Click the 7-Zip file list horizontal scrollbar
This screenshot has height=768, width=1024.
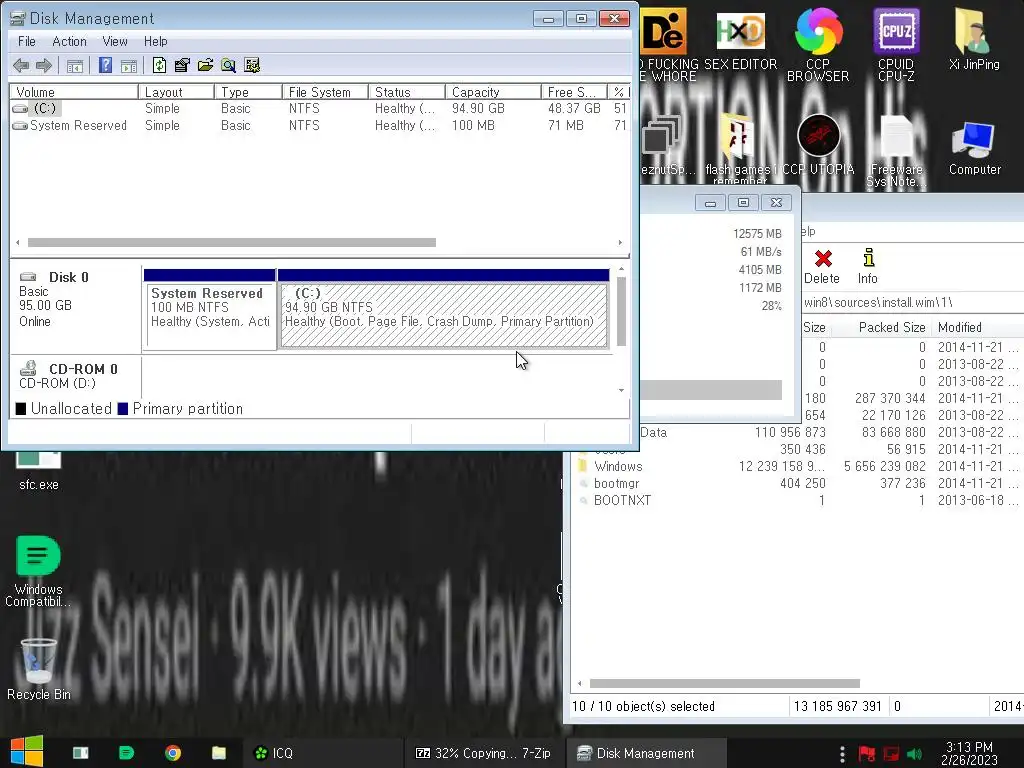(725, 684)
